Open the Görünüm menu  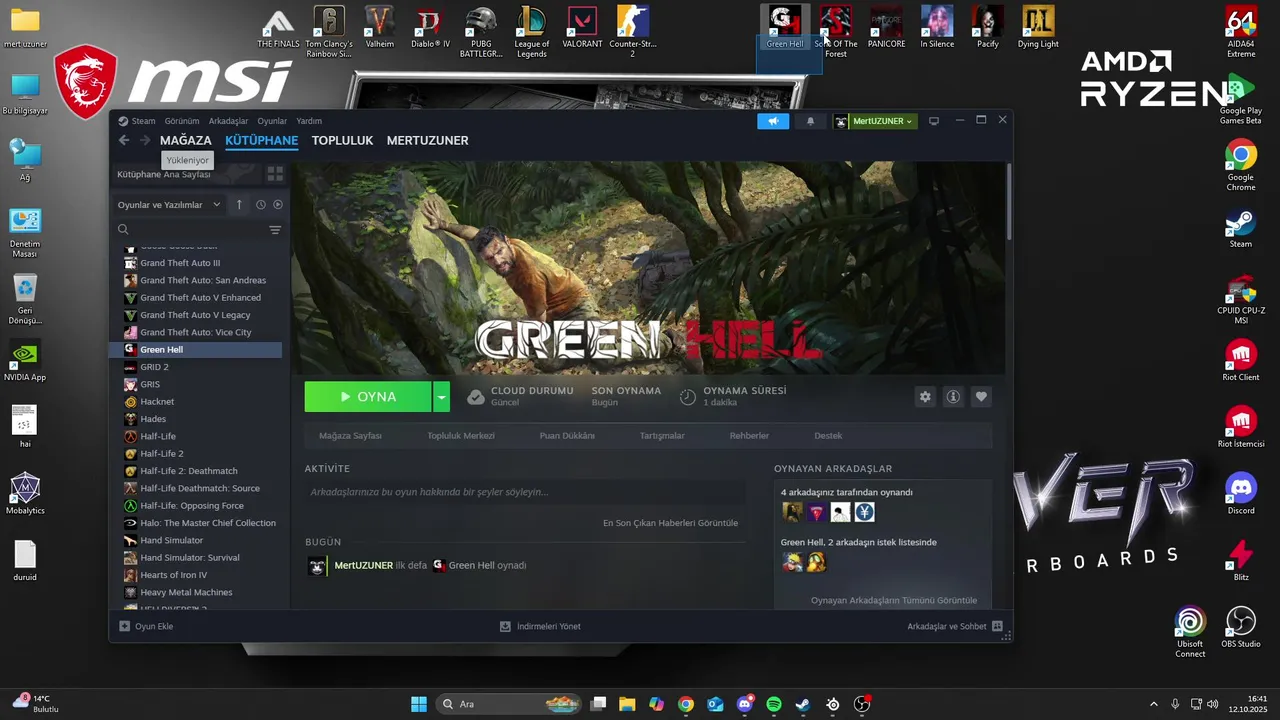182,121
